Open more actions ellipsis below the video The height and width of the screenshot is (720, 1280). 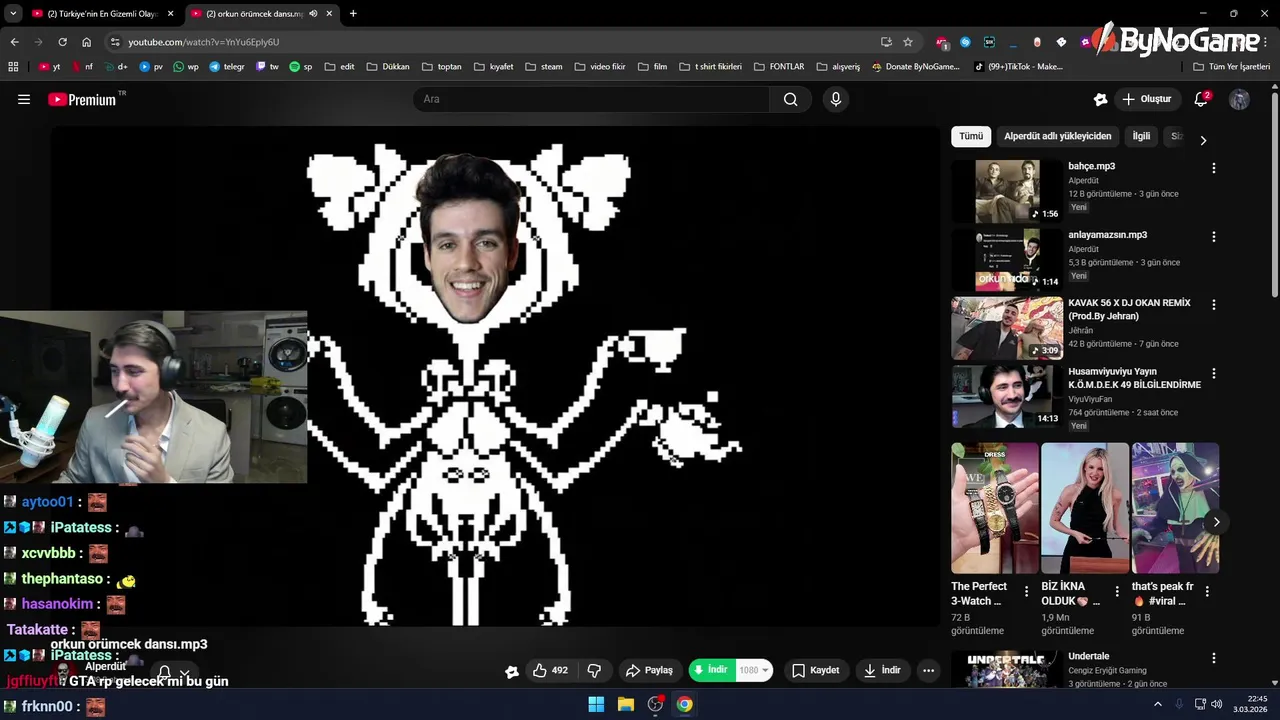click(x=929, y=670)
